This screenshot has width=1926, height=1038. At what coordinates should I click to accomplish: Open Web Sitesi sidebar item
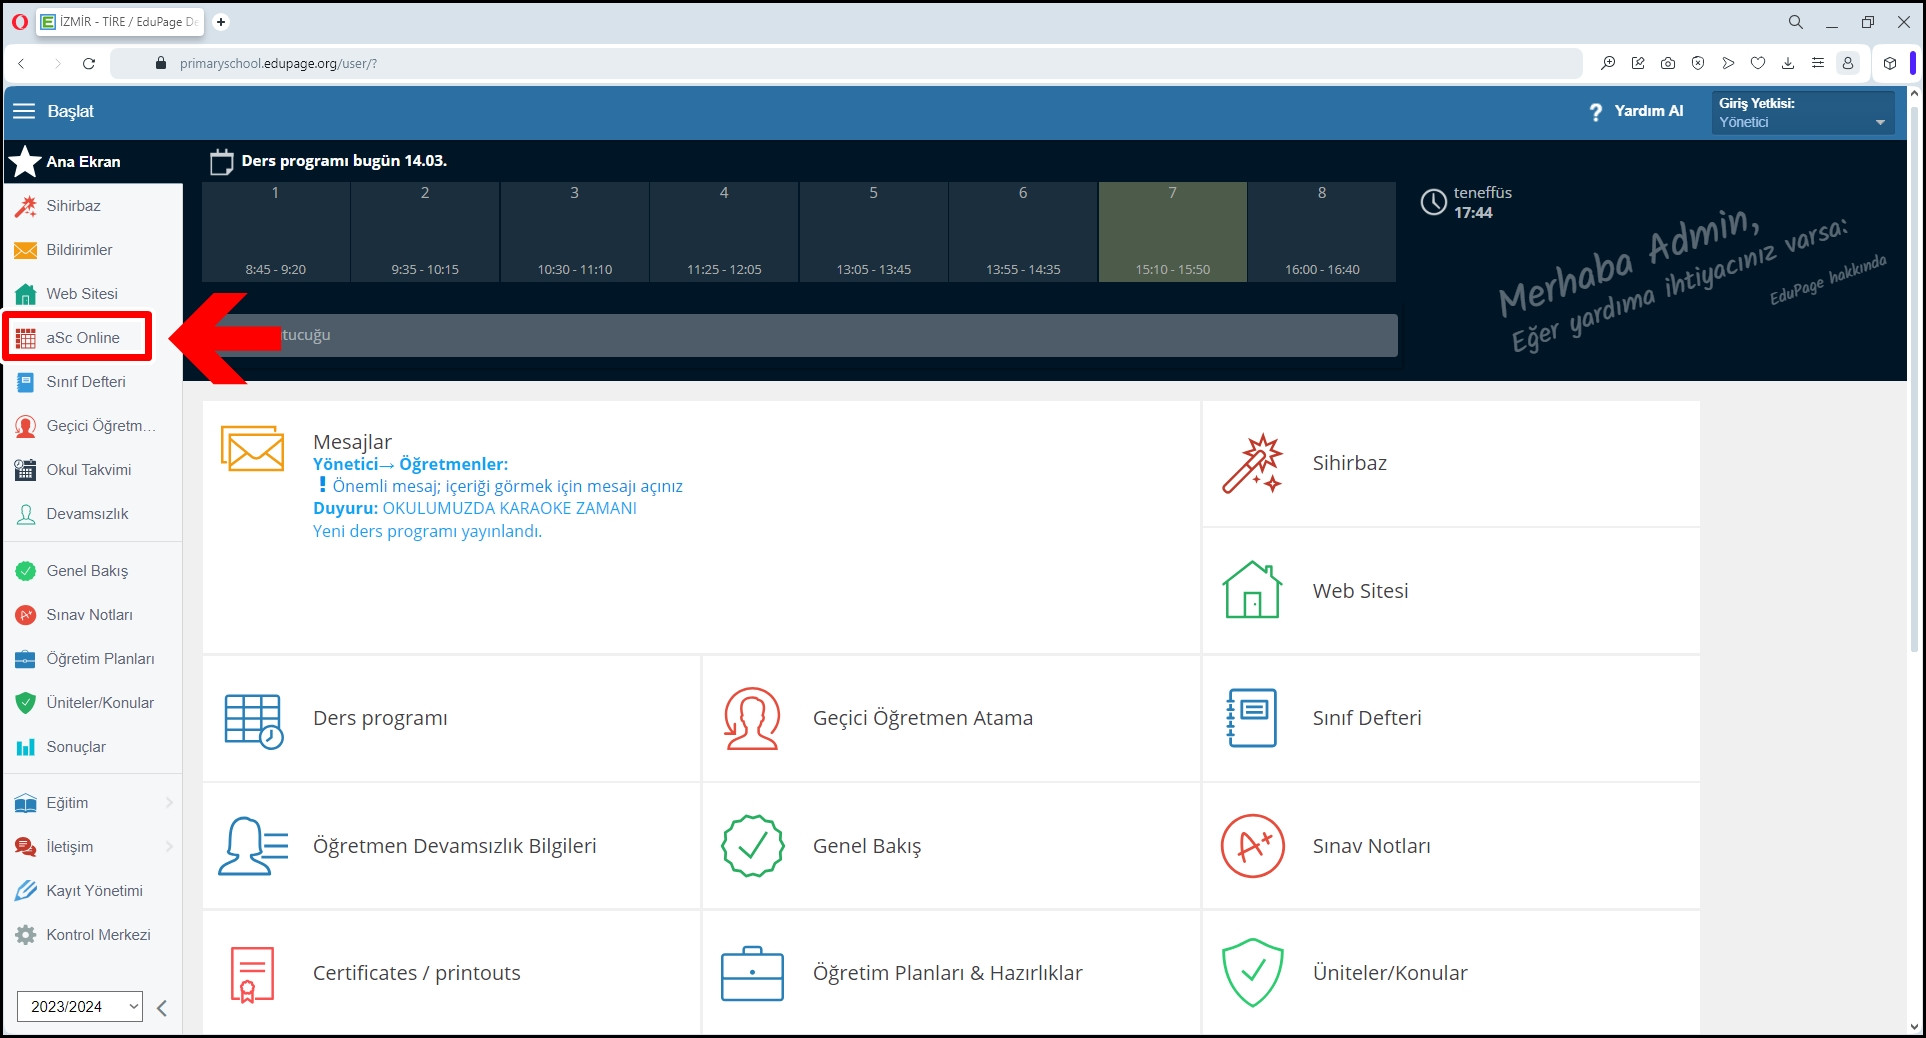93,294
